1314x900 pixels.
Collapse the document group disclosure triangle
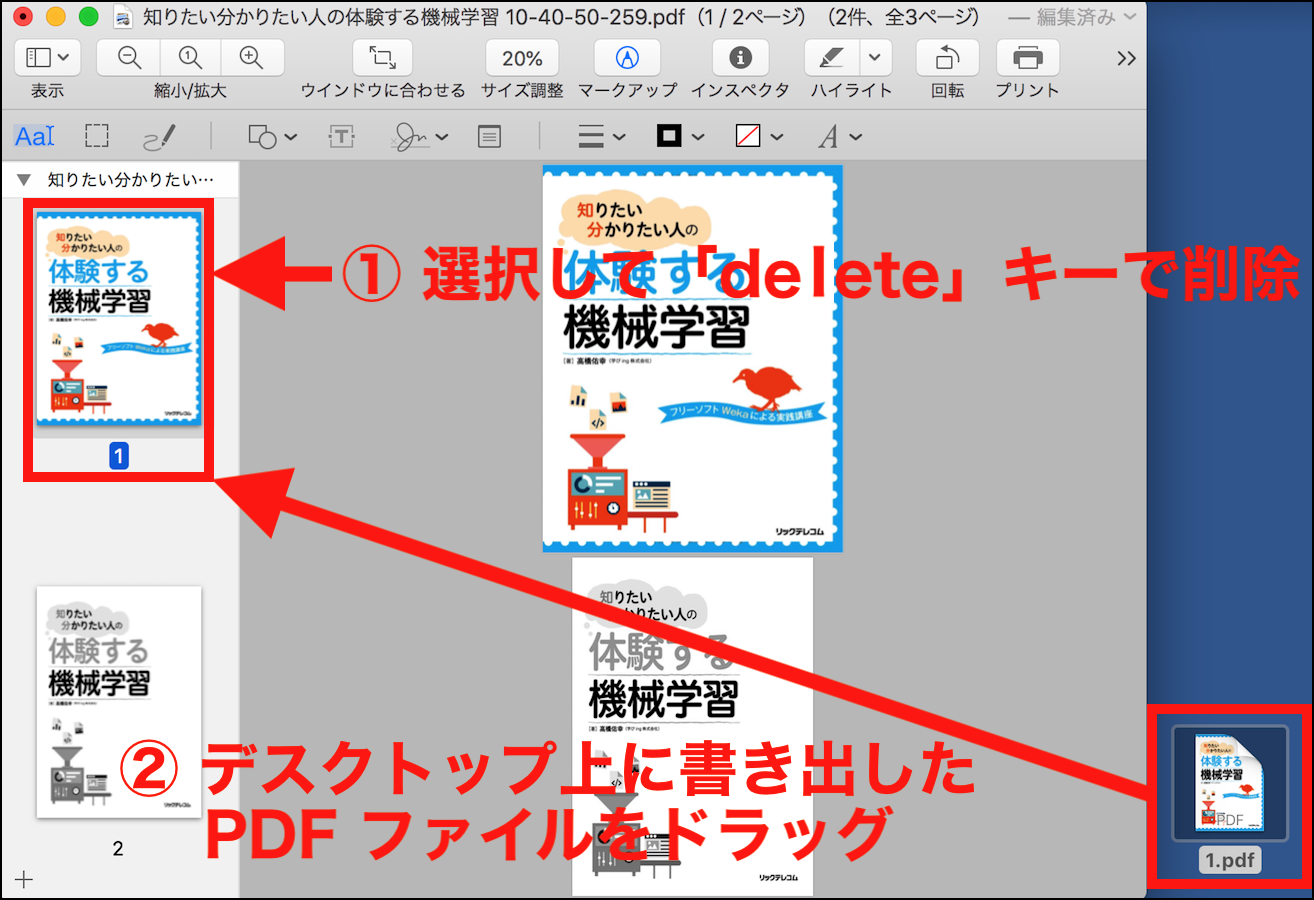point(24,181)
